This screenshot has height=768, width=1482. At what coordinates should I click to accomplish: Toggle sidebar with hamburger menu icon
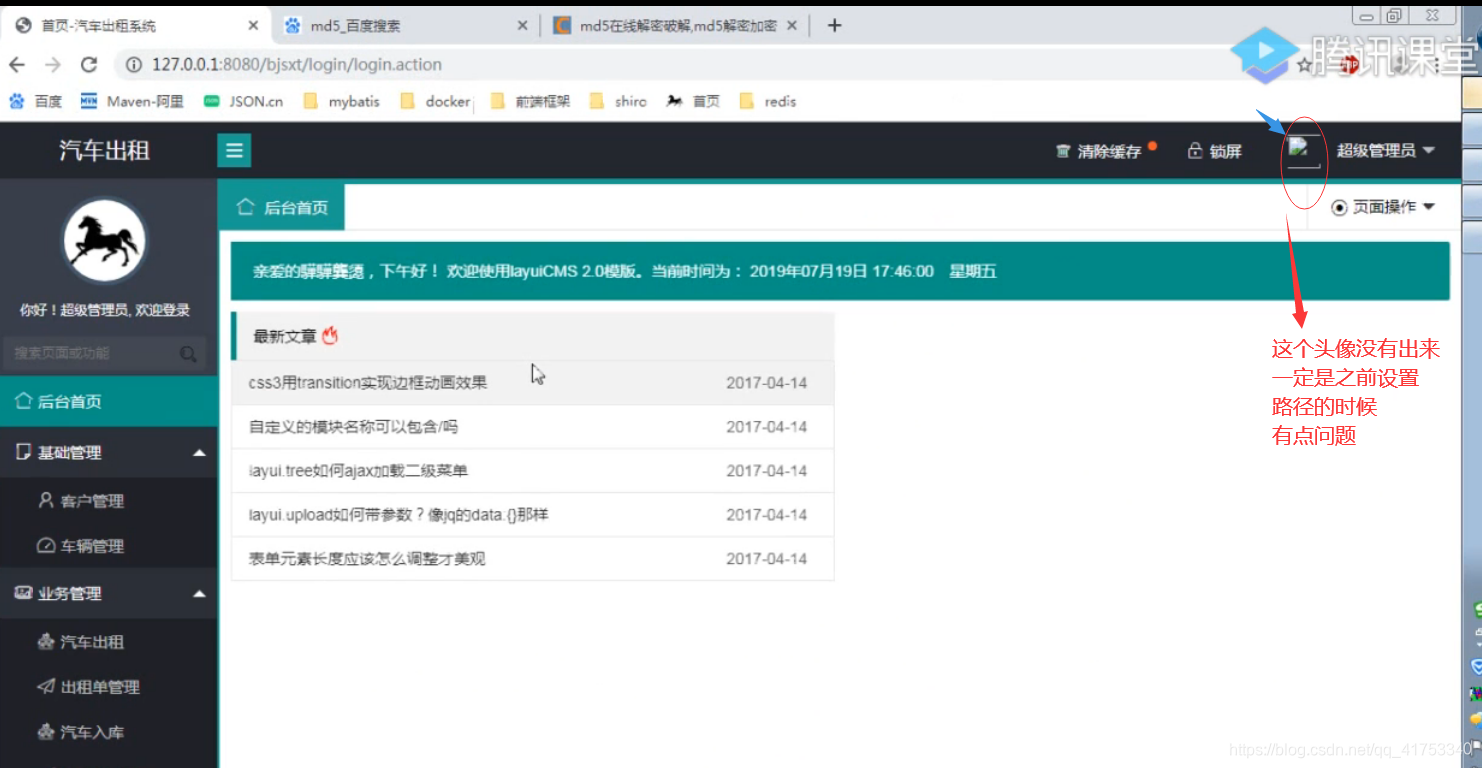coord(234,151)
